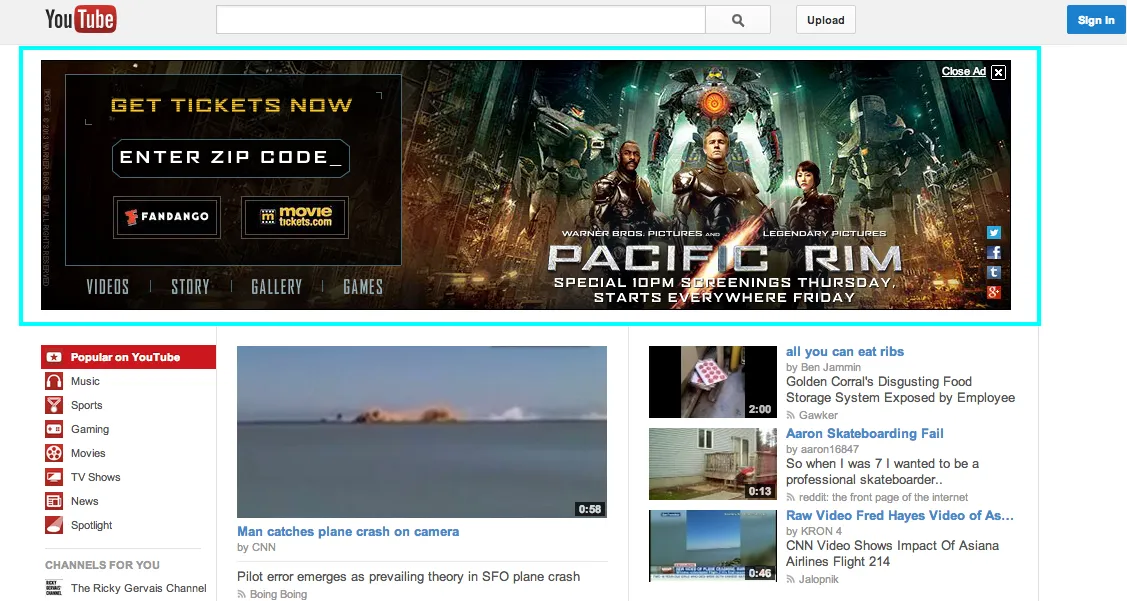Click the News newspaper icon

point(54,501)
